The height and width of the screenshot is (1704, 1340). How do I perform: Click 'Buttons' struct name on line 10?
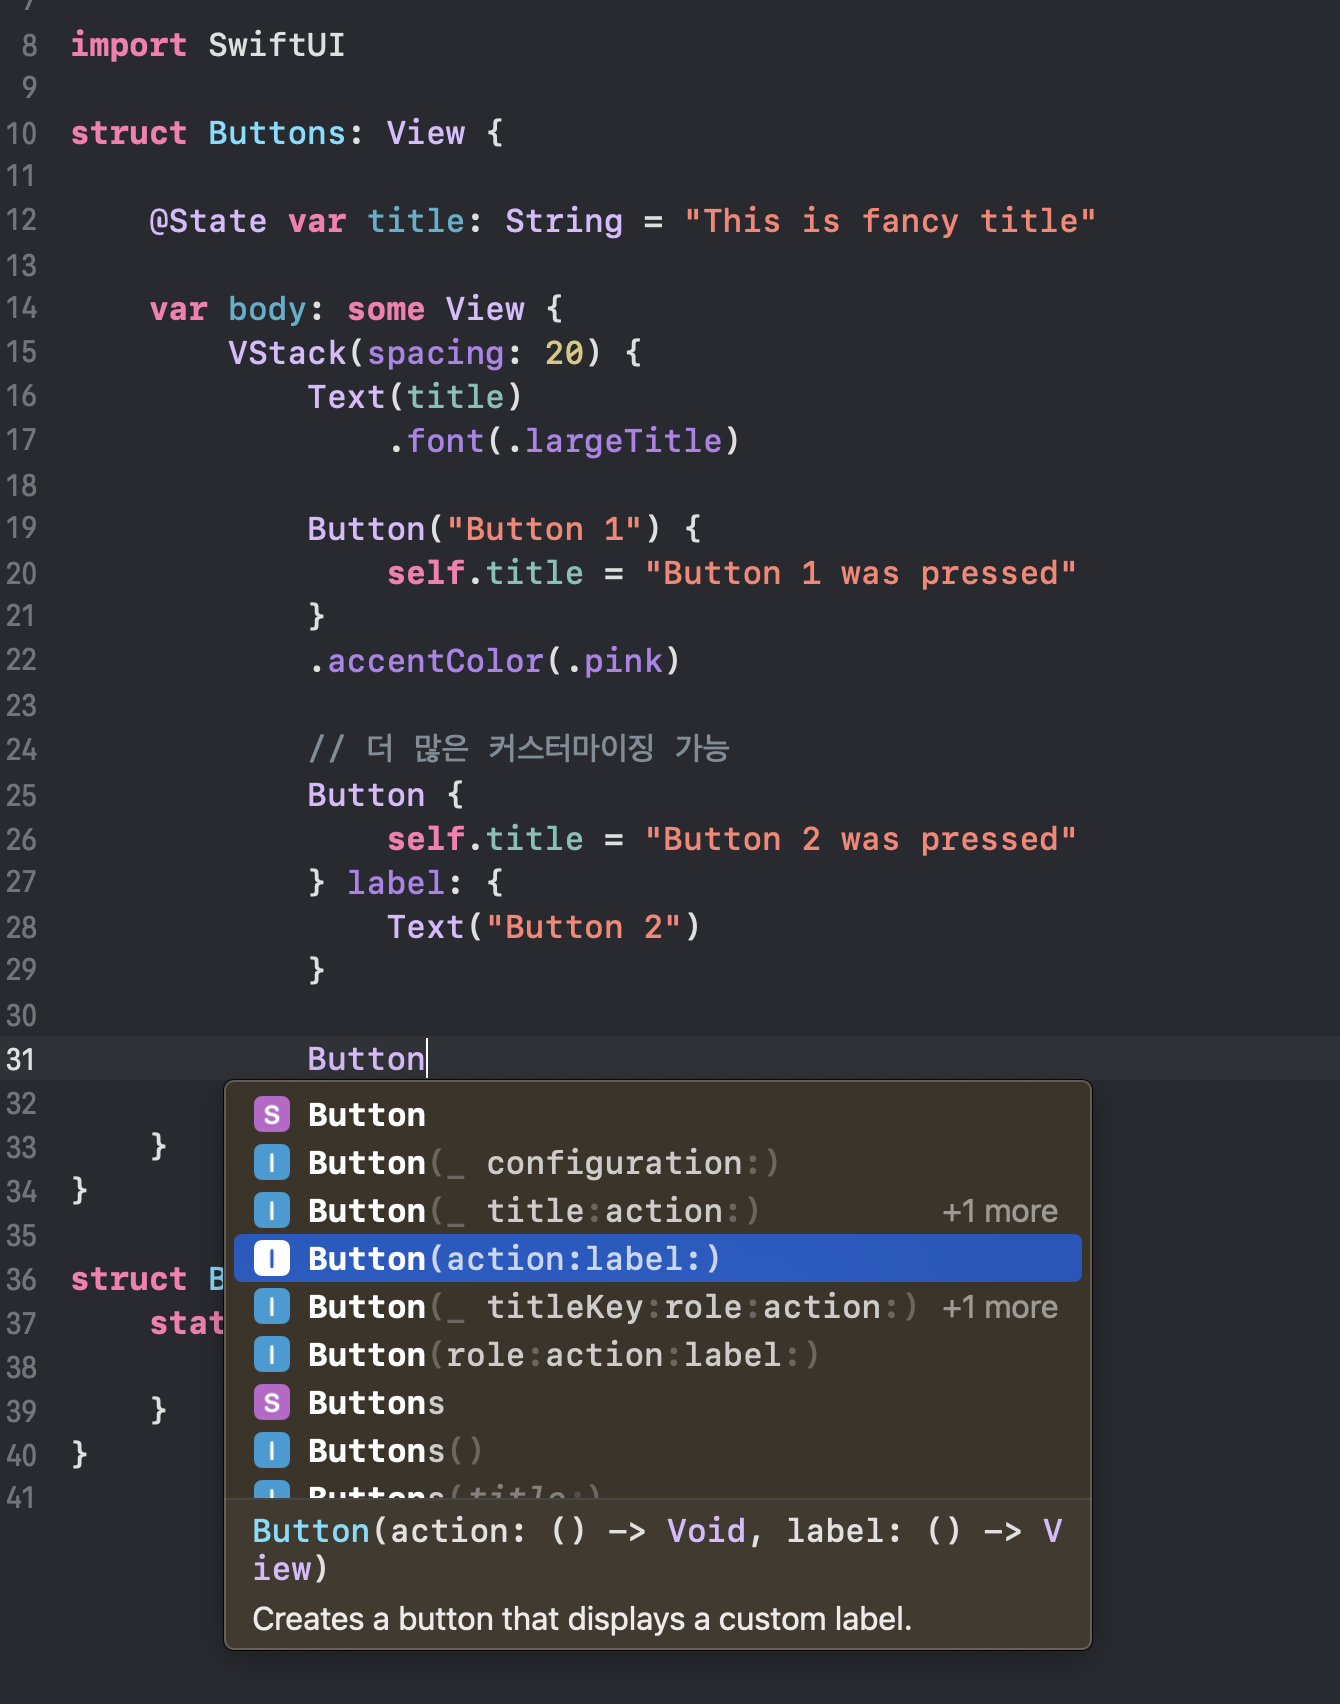point(277,133)
